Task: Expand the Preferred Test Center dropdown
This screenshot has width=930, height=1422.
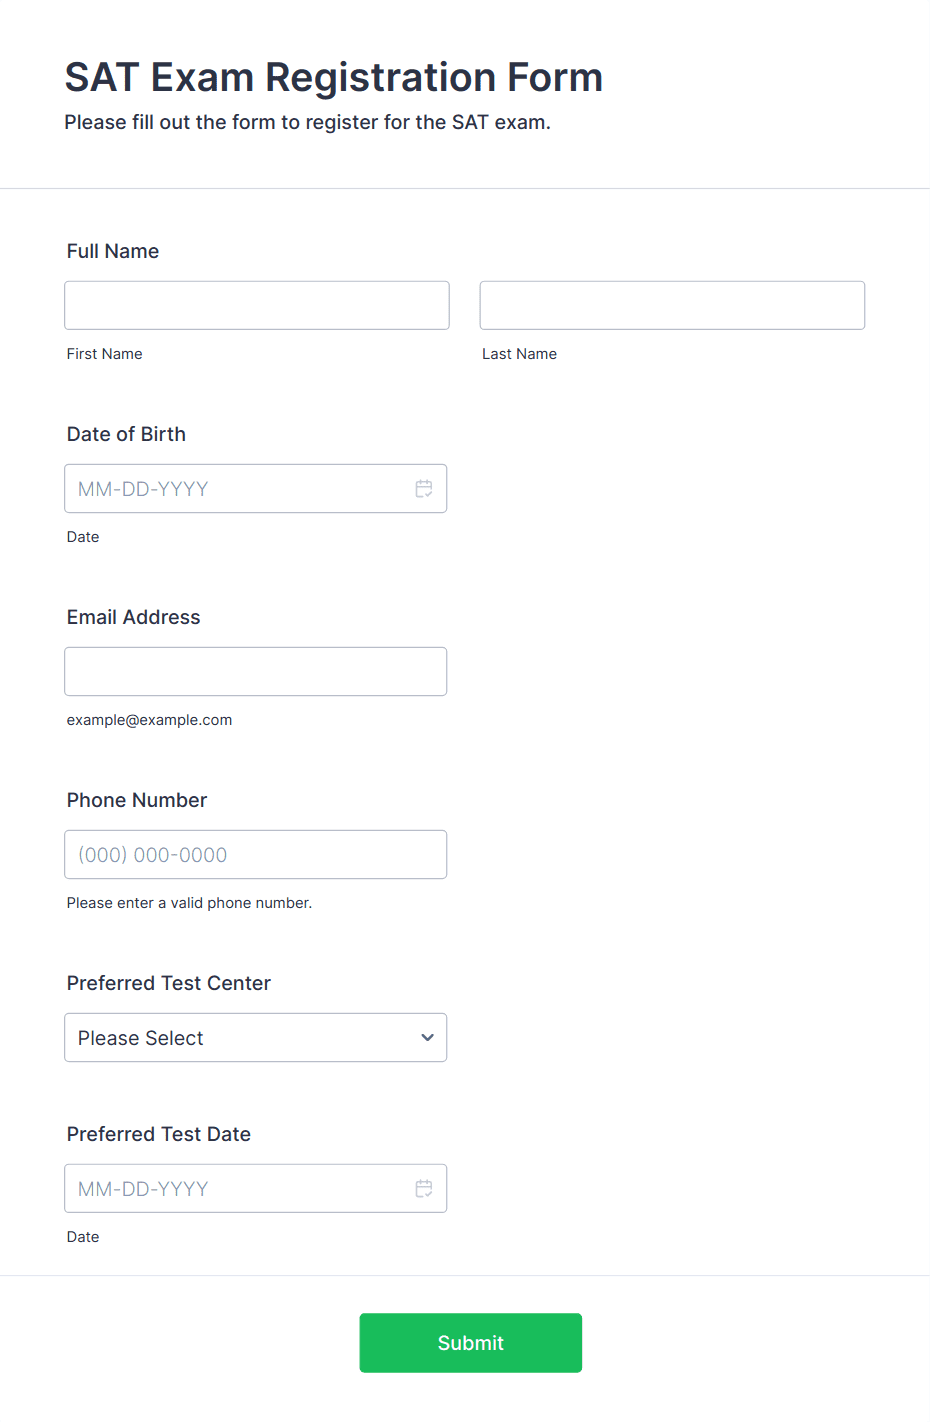Action: coord(256,1038)
